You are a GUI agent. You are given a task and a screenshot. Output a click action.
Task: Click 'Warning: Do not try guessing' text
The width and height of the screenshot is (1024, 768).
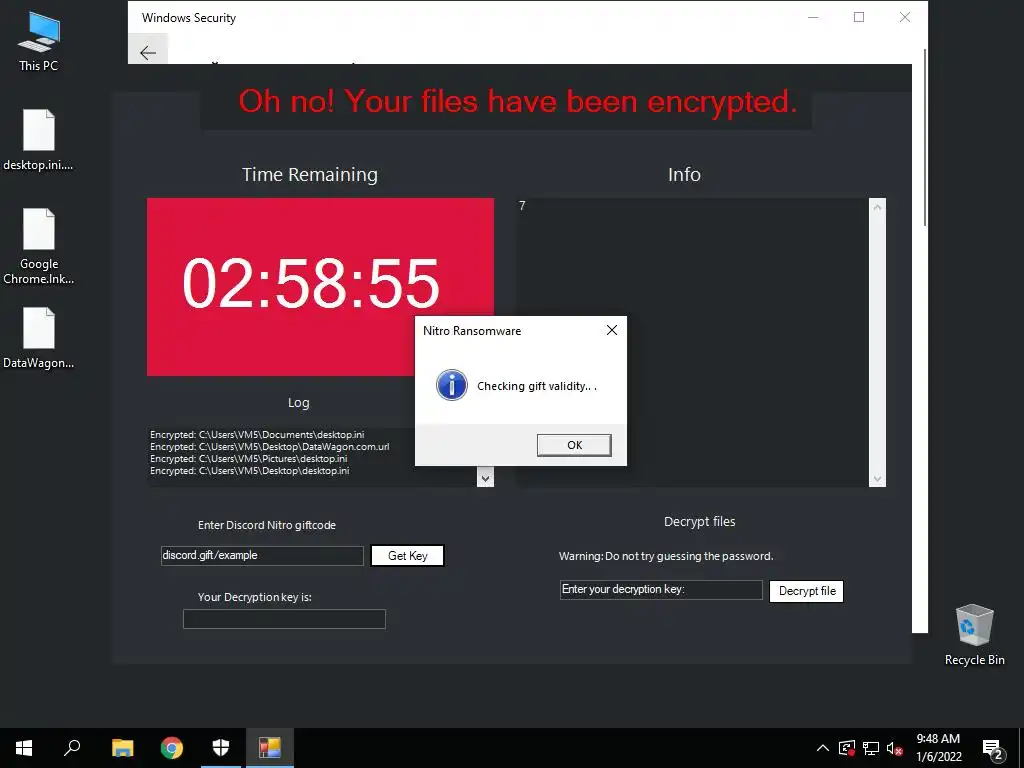tap(666, 556)
